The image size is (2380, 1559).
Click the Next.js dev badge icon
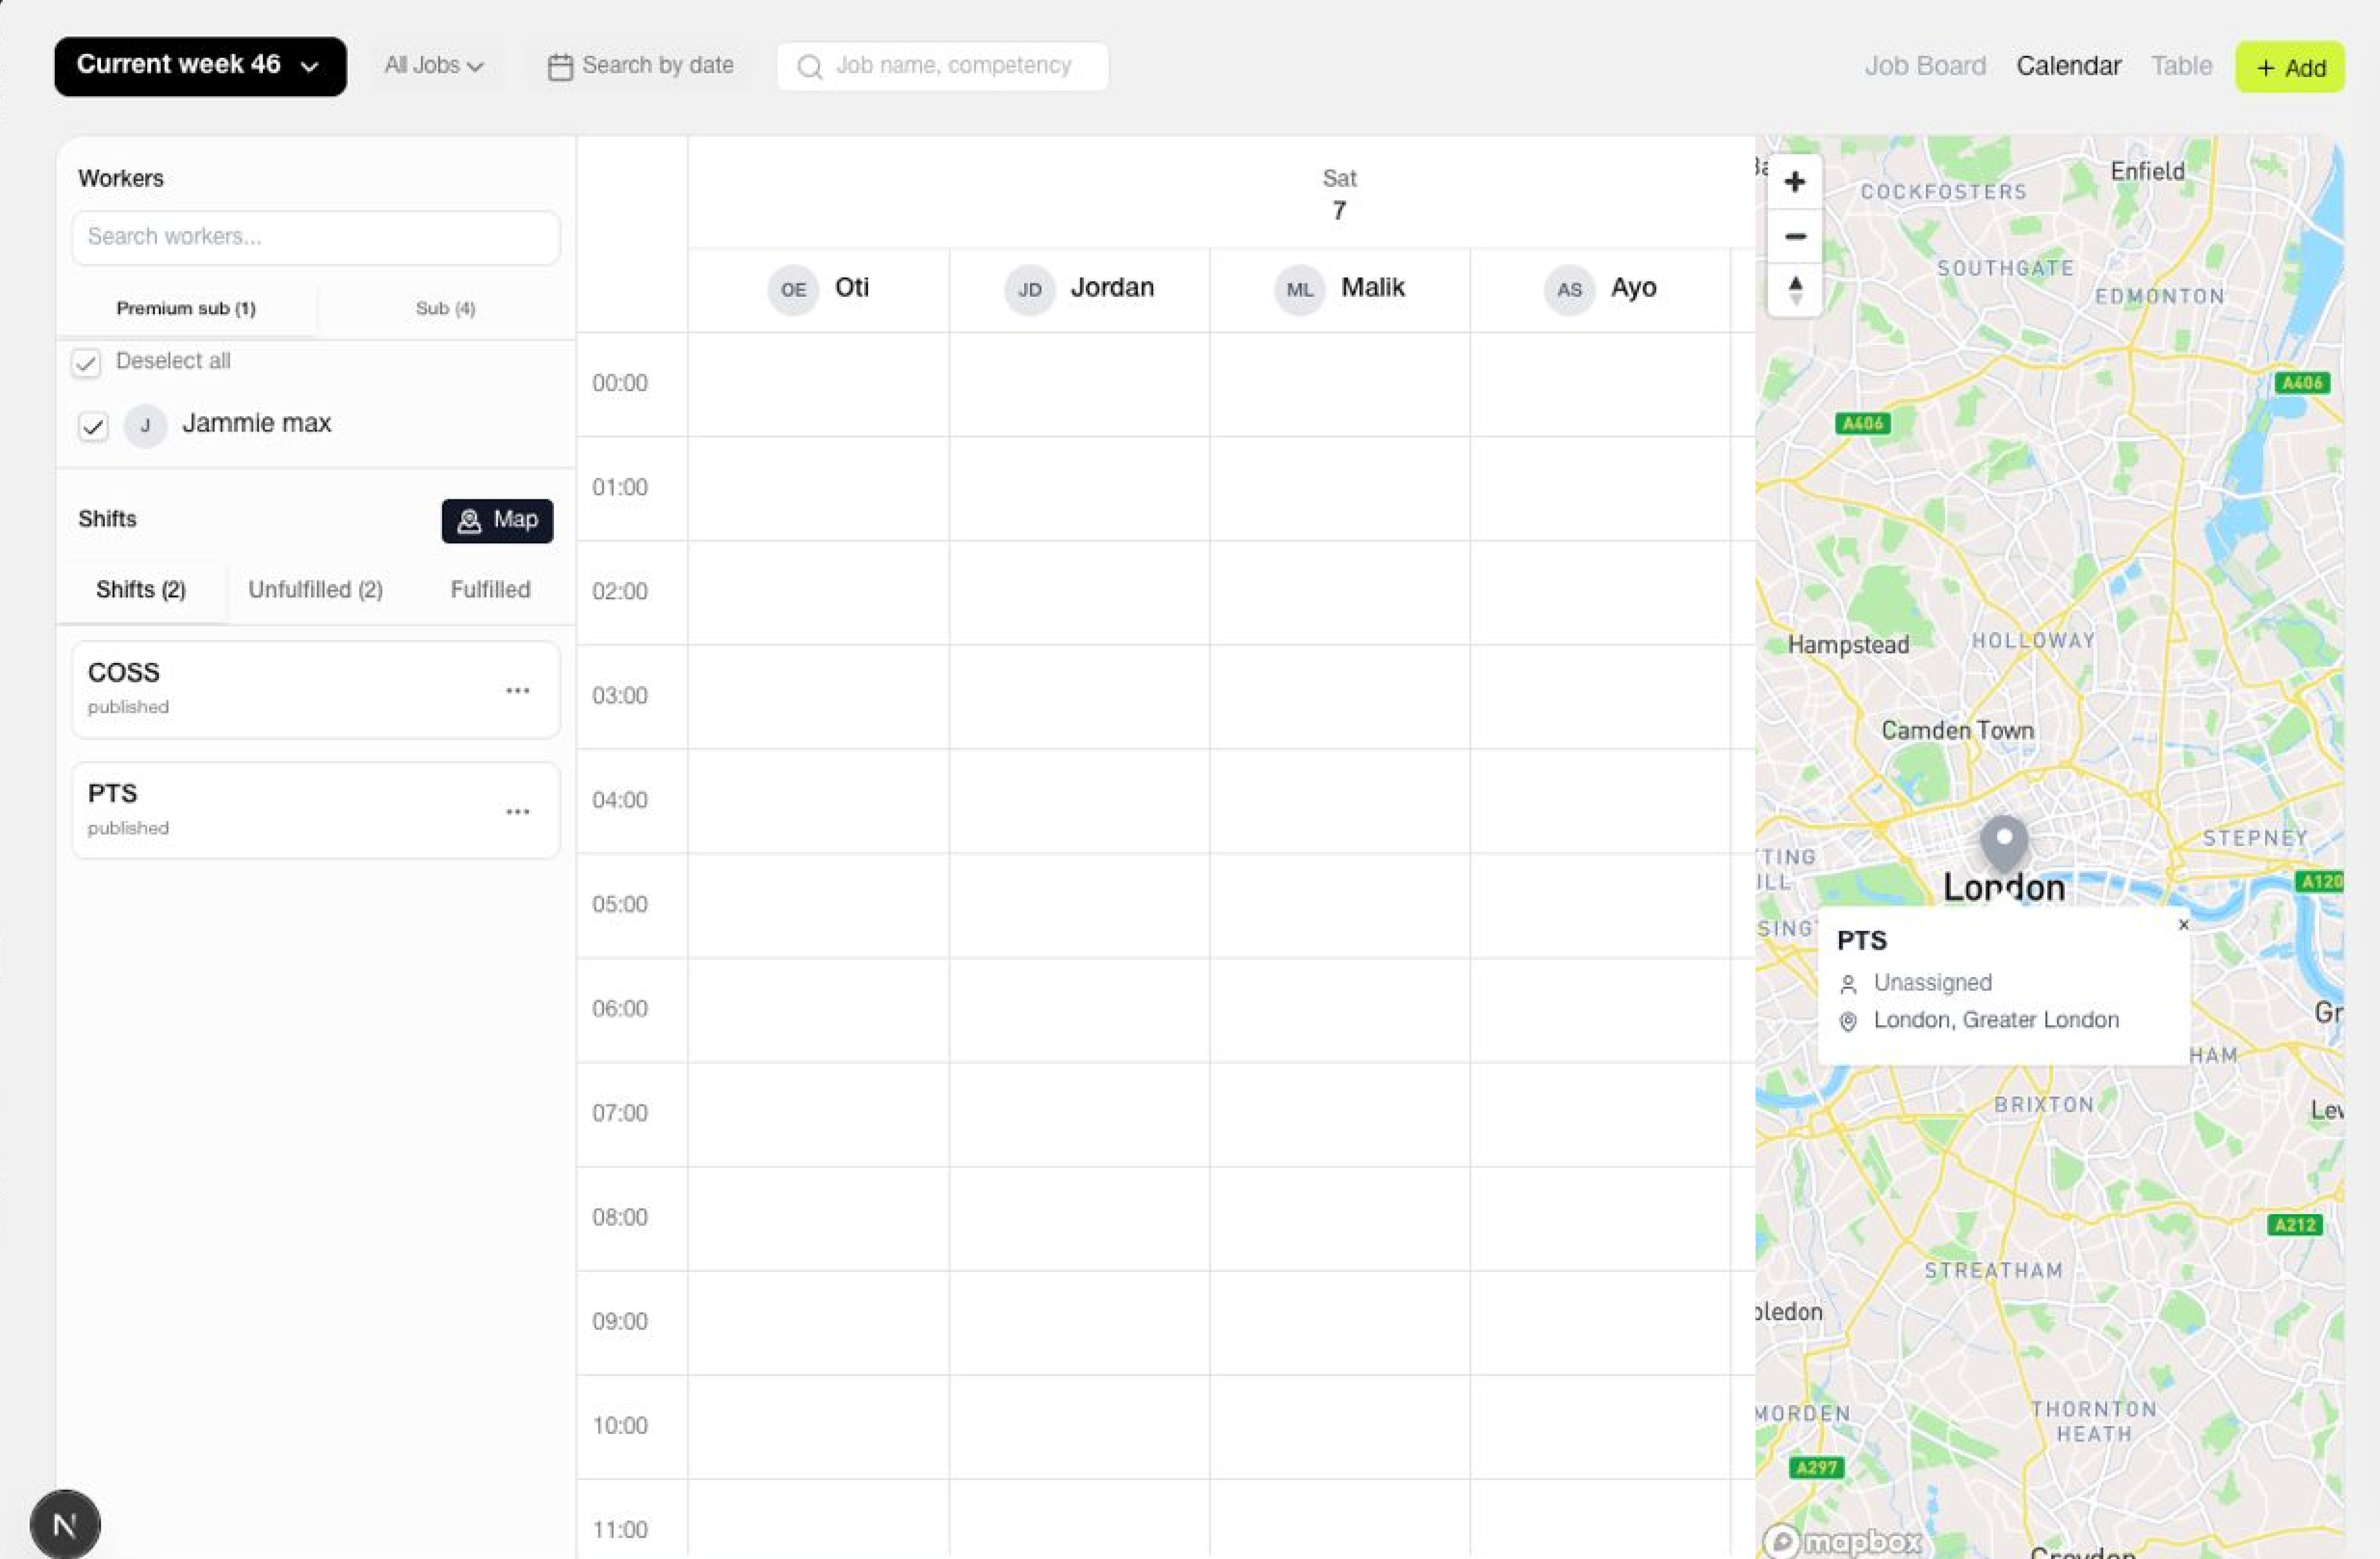(65, 1524)
